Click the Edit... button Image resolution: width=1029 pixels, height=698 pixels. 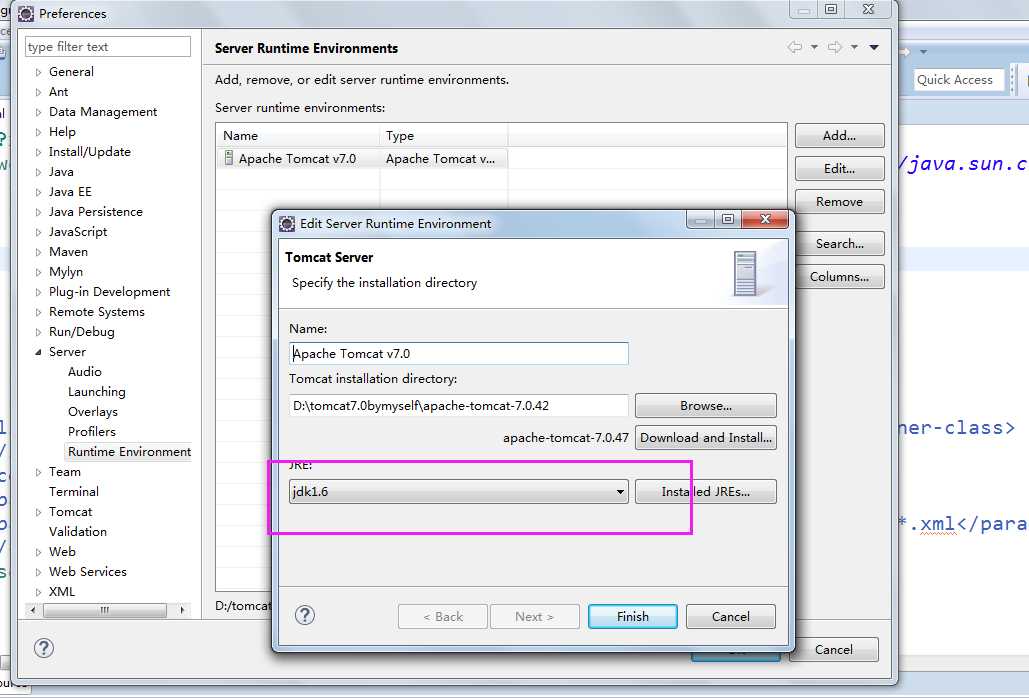pos(839,169)
